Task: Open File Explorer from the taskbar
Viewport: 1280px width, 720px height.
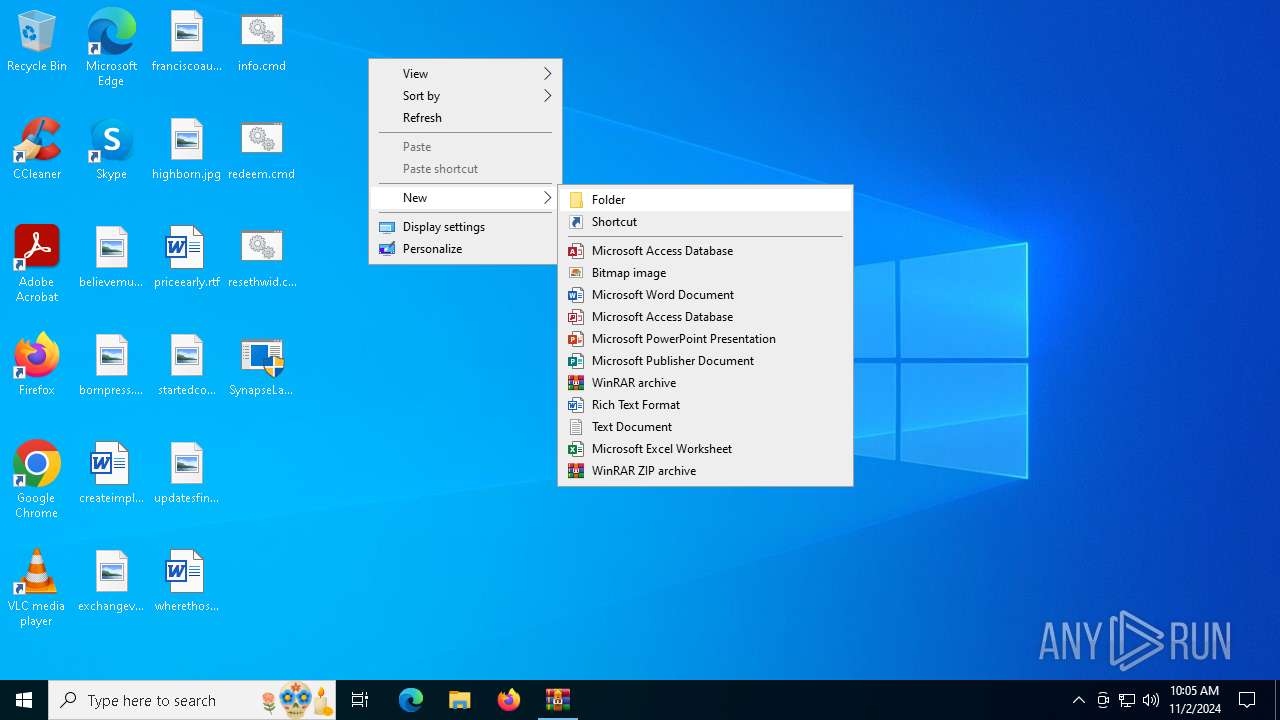Action: click(x=459, y=700)
